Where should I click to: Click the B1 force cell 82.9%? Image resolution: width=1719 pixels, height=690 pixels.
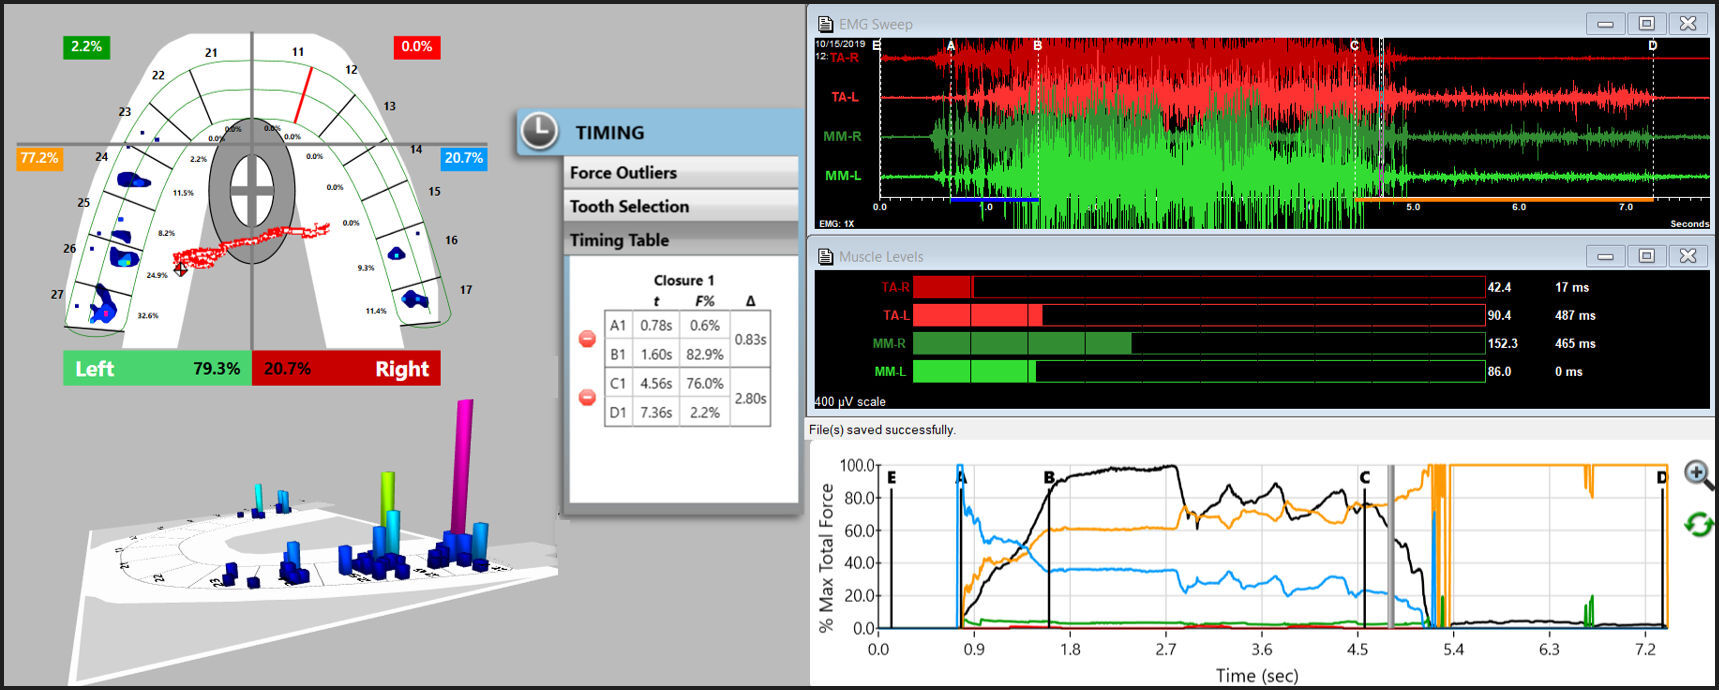(705, 354)
